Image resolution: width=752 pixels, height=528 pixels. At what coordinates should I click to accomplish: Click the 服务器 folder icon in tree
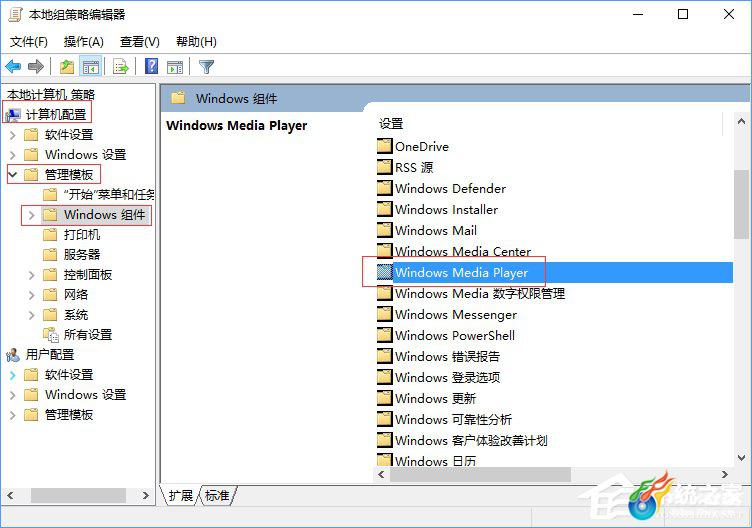coord(50,255)
